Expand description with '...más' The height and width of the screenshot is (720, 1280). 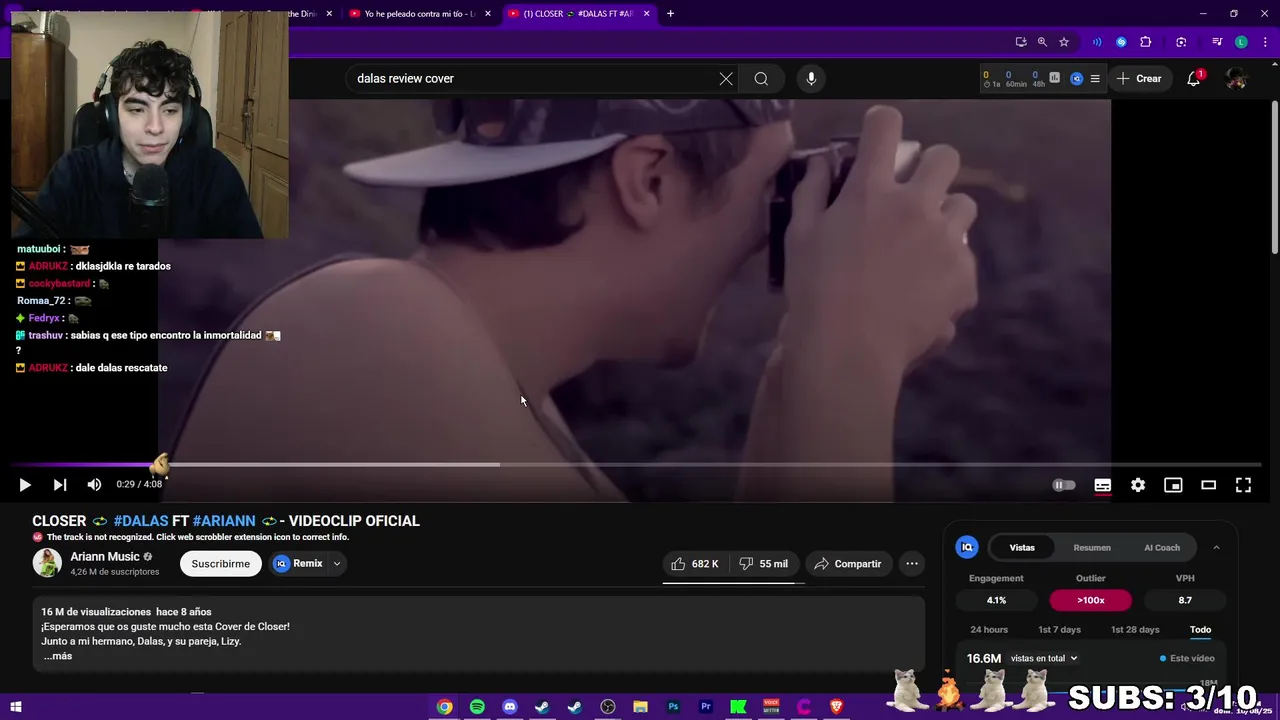tap(58, 656)
